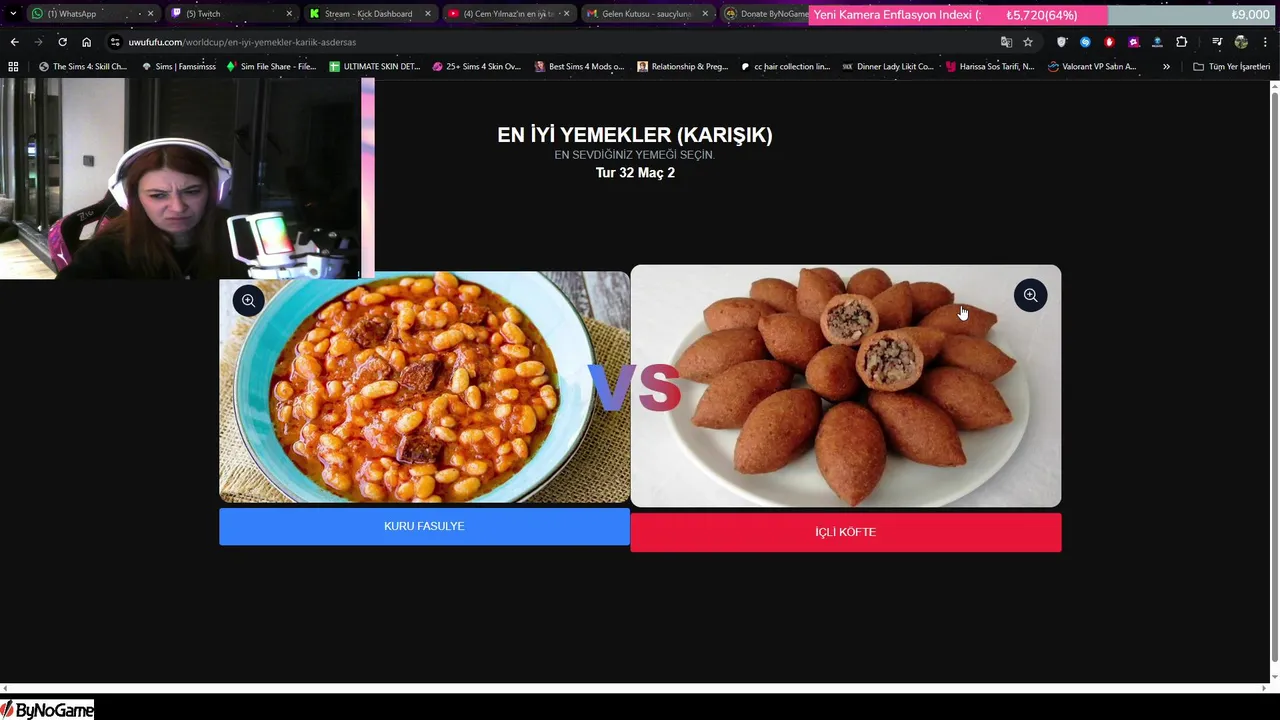Vote for İçli Köfte red button
This screenshot has width=1280, height=720.
click(x=845, y=532)
